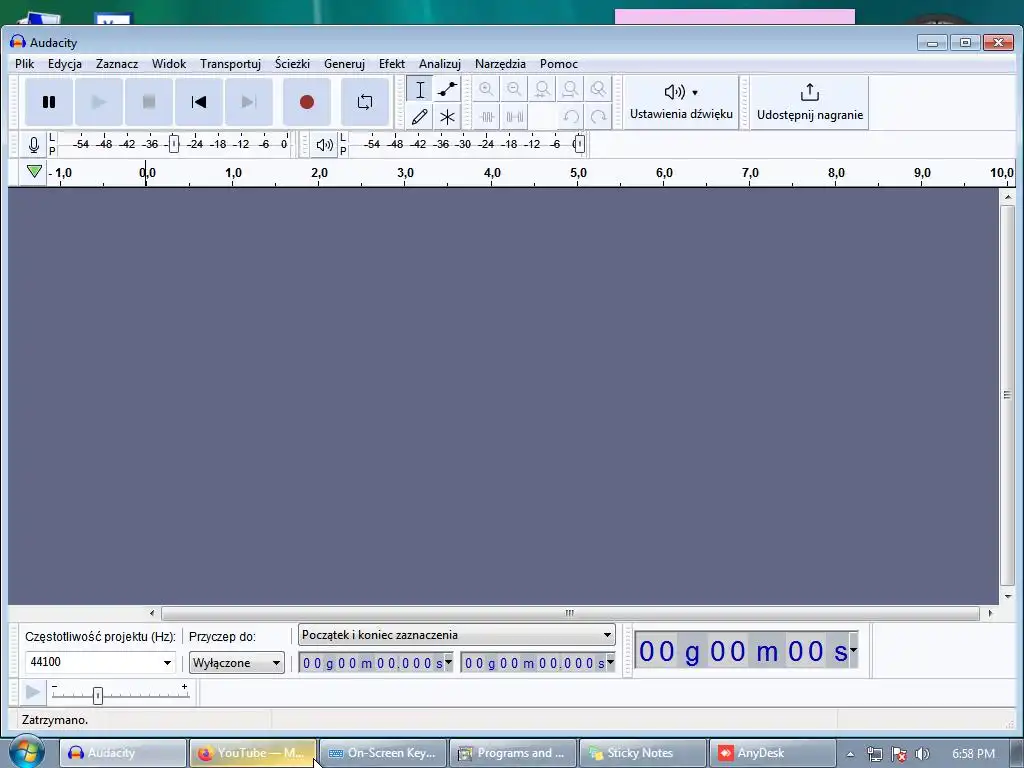Click the Windows Start orb
1024x768 pixels.
pos(26,752)
